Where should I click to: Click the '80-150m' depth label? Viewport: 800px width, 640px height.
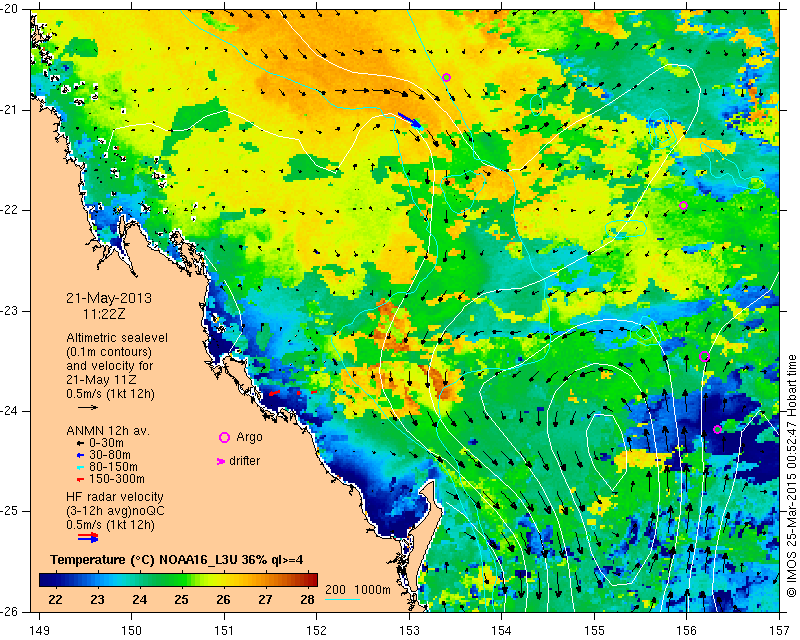[x=113, y=467]
